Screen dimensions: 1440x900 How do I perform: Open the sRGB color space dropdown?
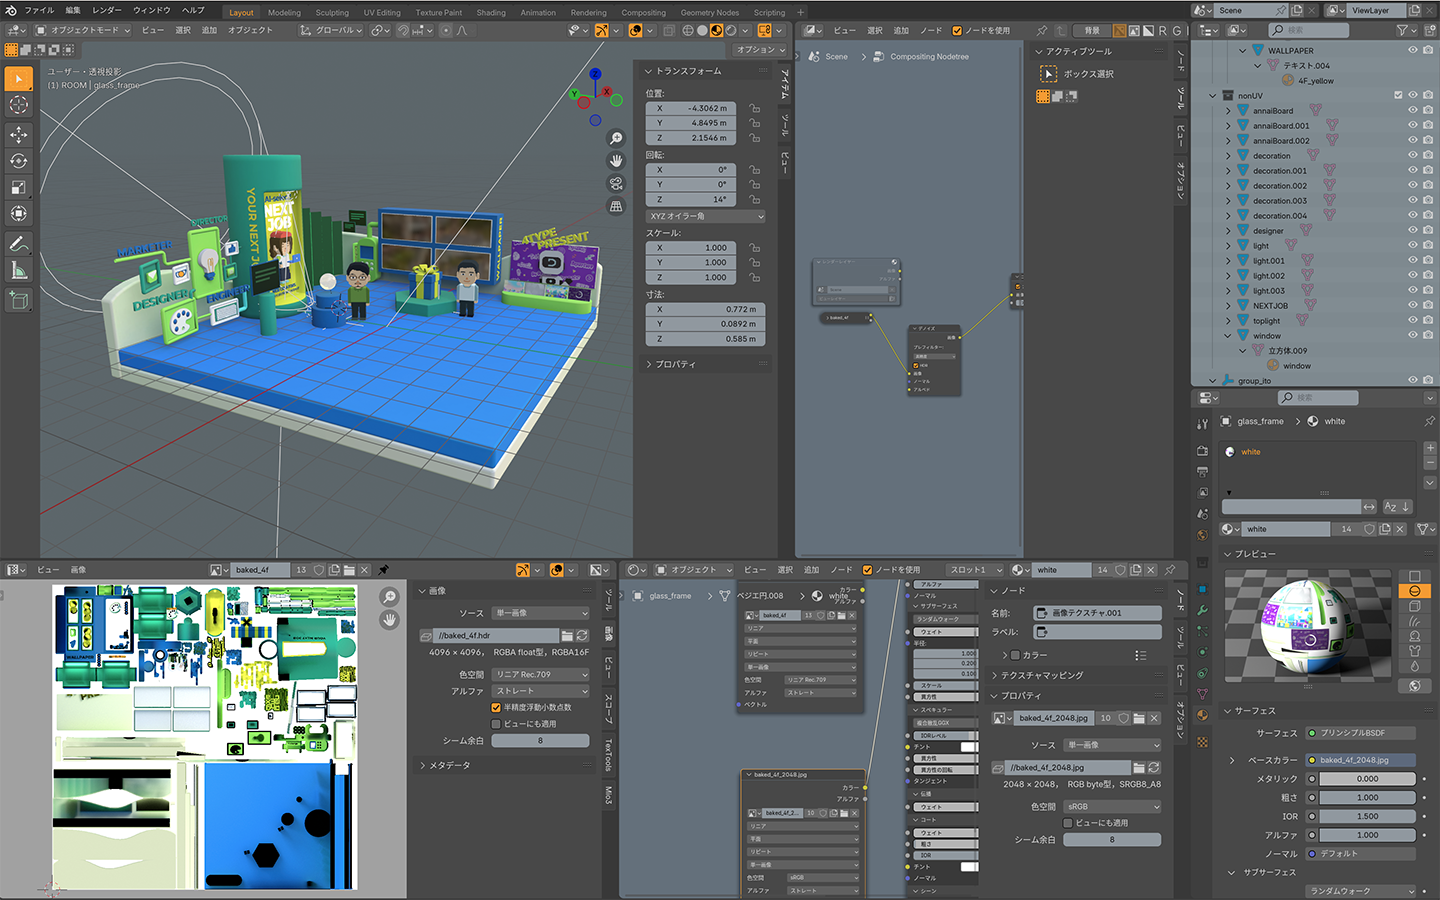[1112, 806]
